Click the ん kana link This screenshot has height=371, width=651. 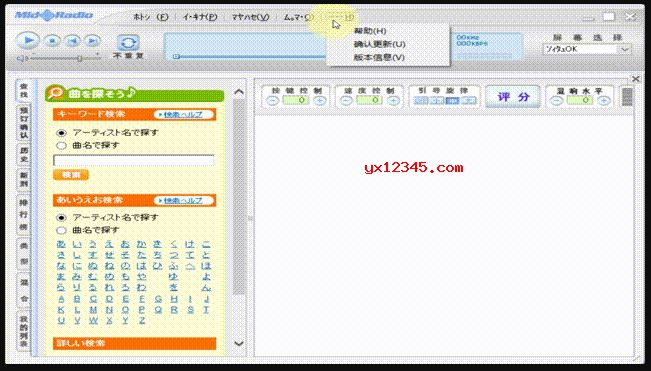click(x=206, y=287)
